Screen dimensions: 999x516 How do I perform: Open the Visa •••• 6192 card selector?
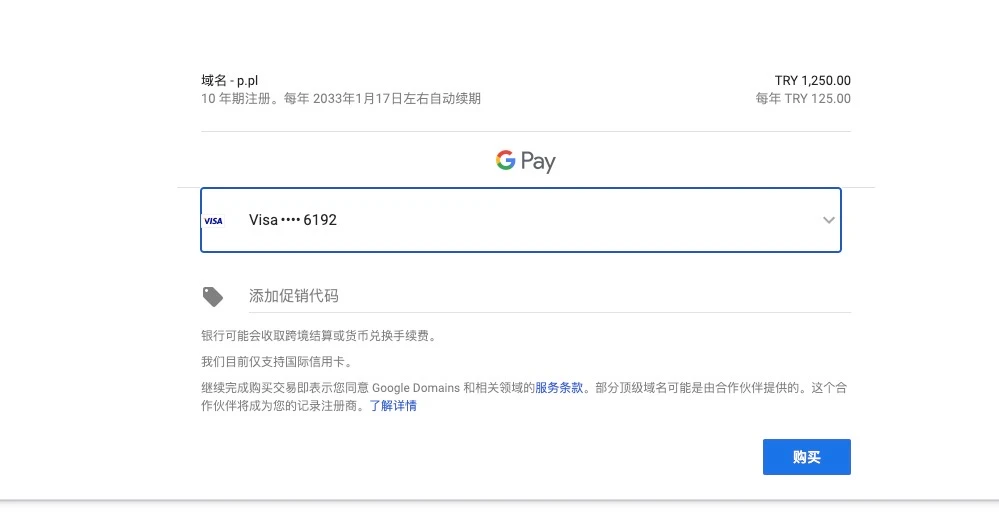click(x=520, y=220)
